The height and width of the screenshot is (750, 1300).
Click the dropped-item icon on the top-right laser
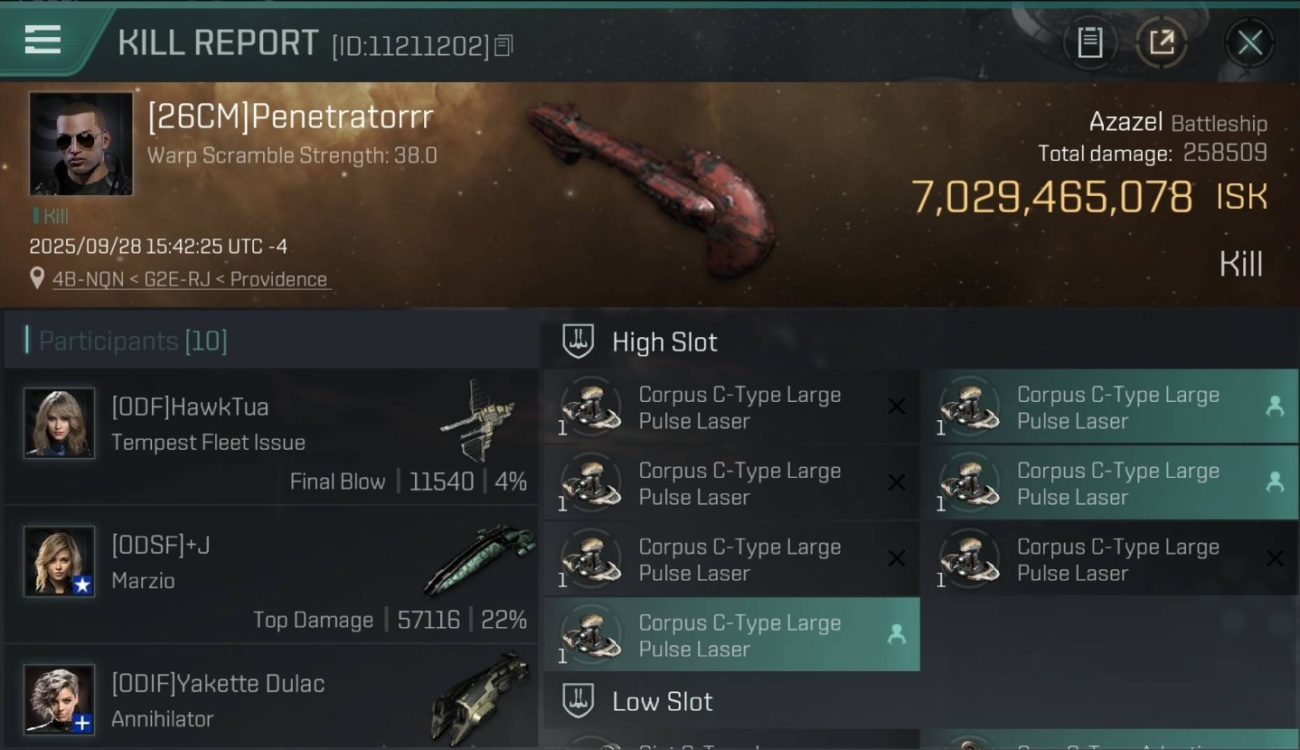pyautogui.click(x=1274, y=406)
